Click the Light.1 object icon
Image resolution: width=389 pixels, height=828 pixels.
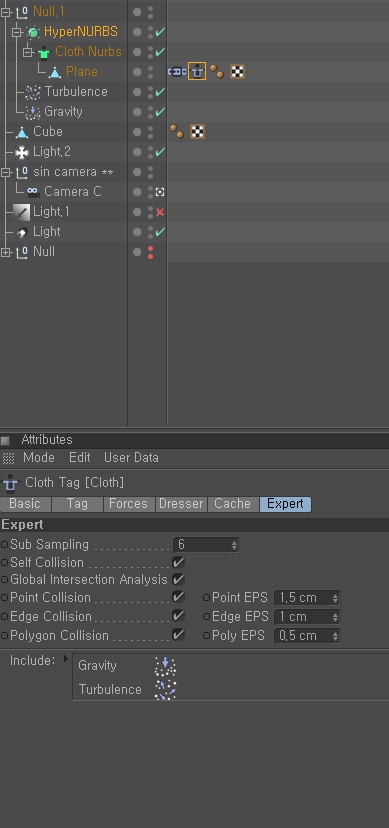coord(22,212)
